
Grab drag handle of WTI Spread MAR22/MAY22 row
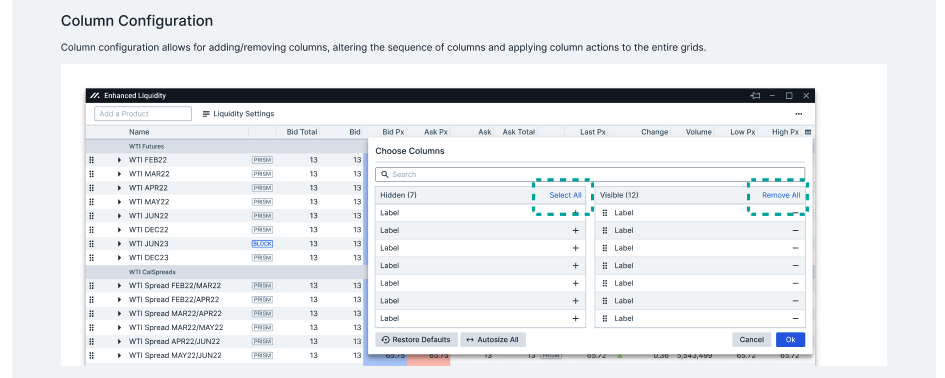[92, 327]
